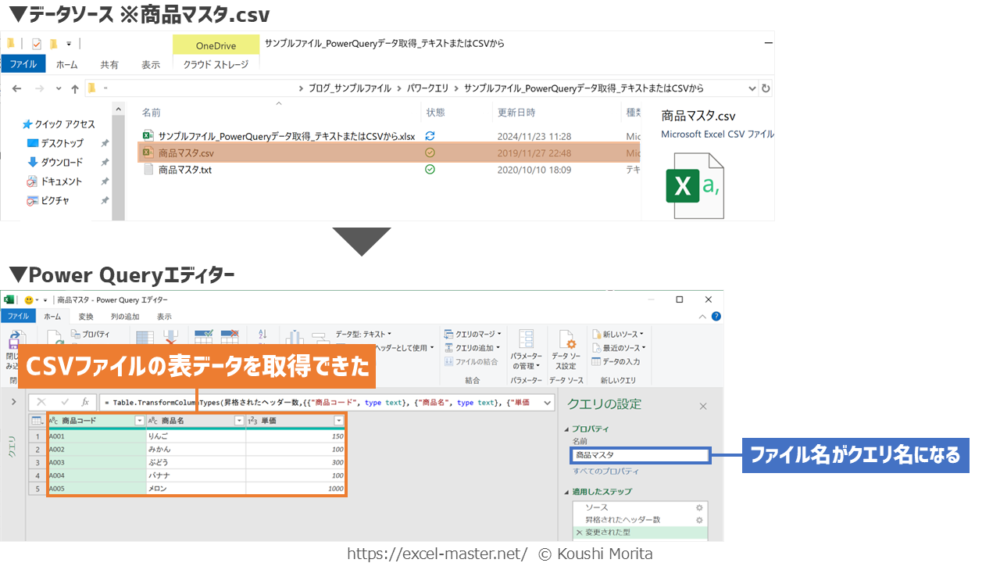Viewport: 1000px width, 563px height.
Task: Switch to the 列の追加 tab
Action: (125, 316)
